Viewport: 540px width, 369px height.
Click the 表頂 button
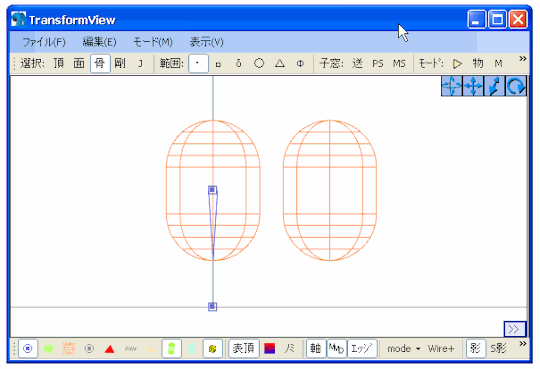(244, 349)
